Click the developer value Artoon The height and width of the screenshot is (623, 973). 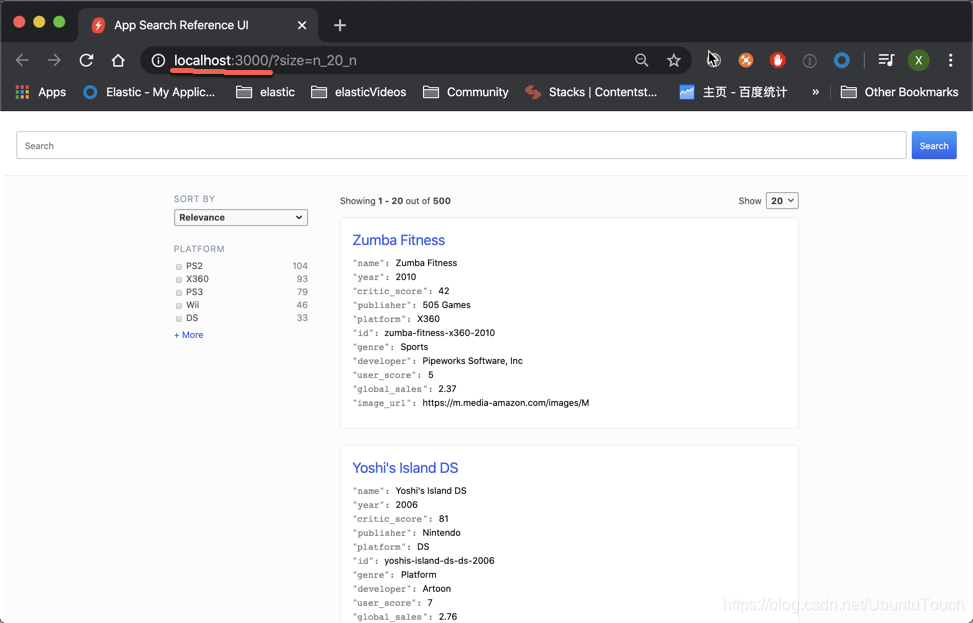click(x=436, y=588)
